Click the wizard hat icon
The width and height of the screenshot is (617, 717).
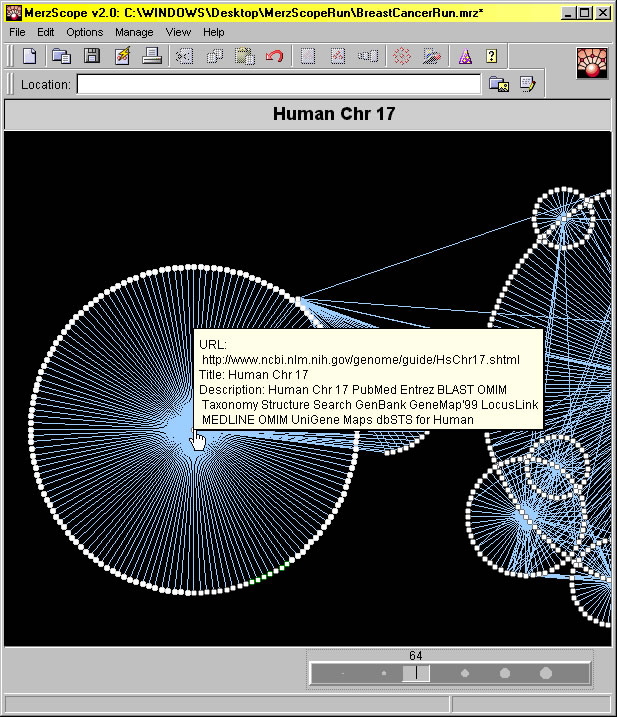[464, 56]
